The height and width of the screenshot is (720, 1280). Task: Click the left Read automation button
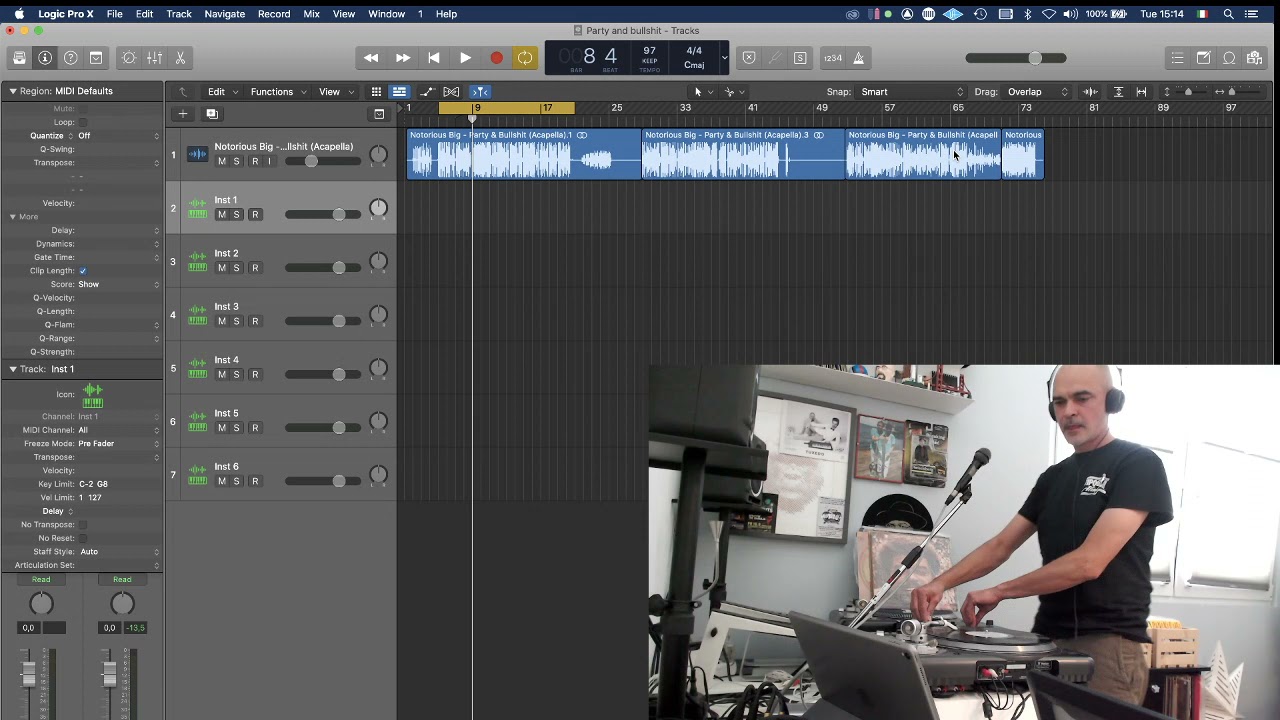(41, 579)
